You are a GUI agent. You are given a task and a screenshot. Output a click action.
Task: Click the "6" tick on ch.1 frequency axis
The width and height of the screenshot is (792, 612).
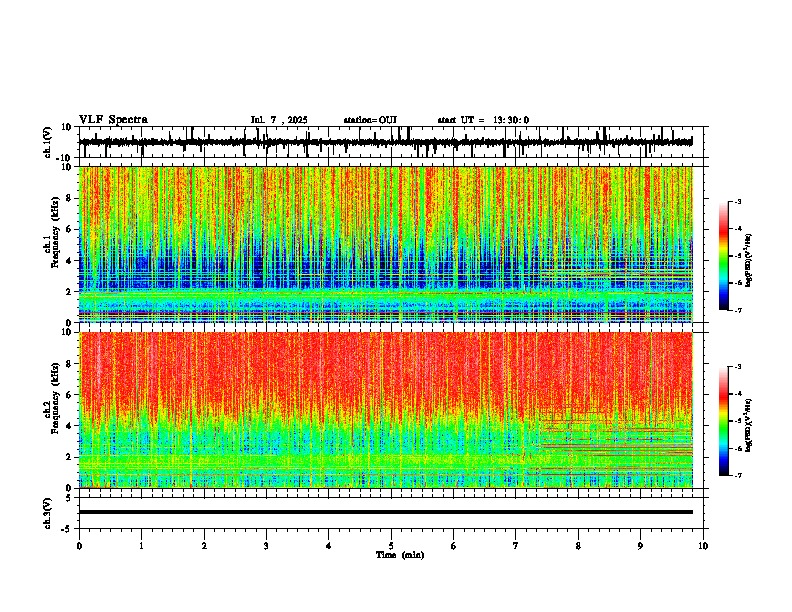tap(70, 230)
